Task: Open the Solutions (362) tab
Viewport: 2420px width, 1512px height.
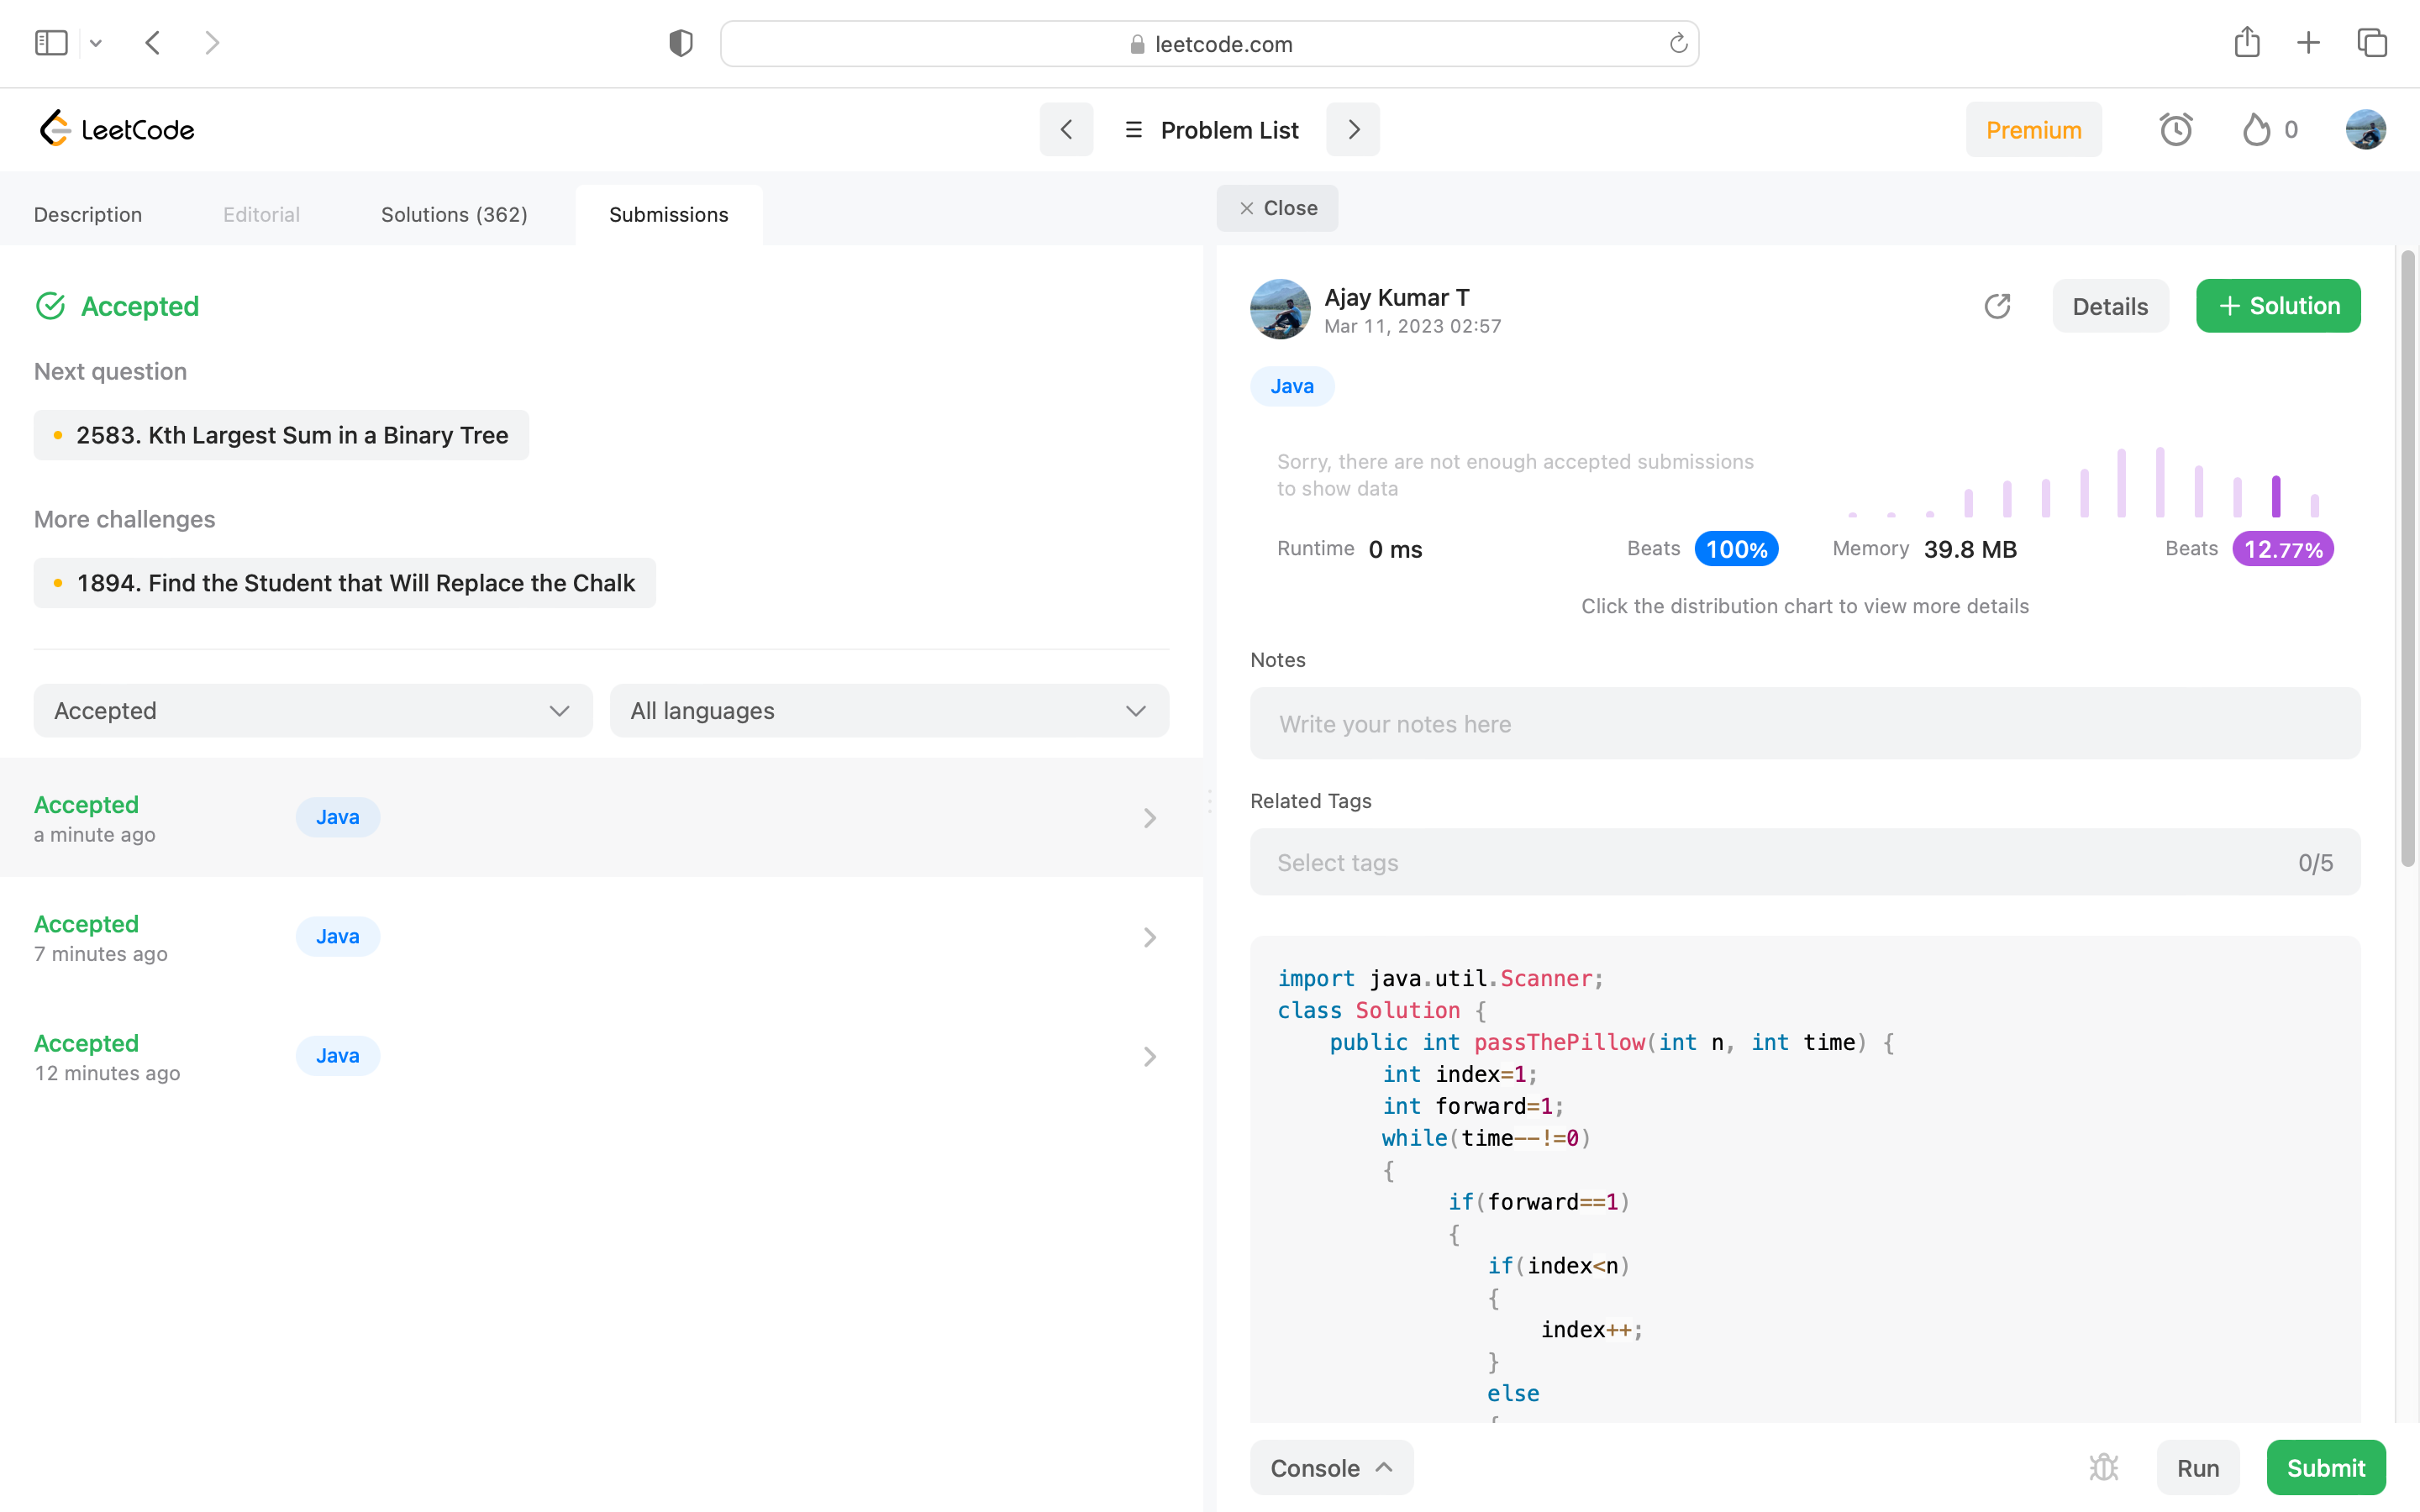Action: tap(454, 215)
